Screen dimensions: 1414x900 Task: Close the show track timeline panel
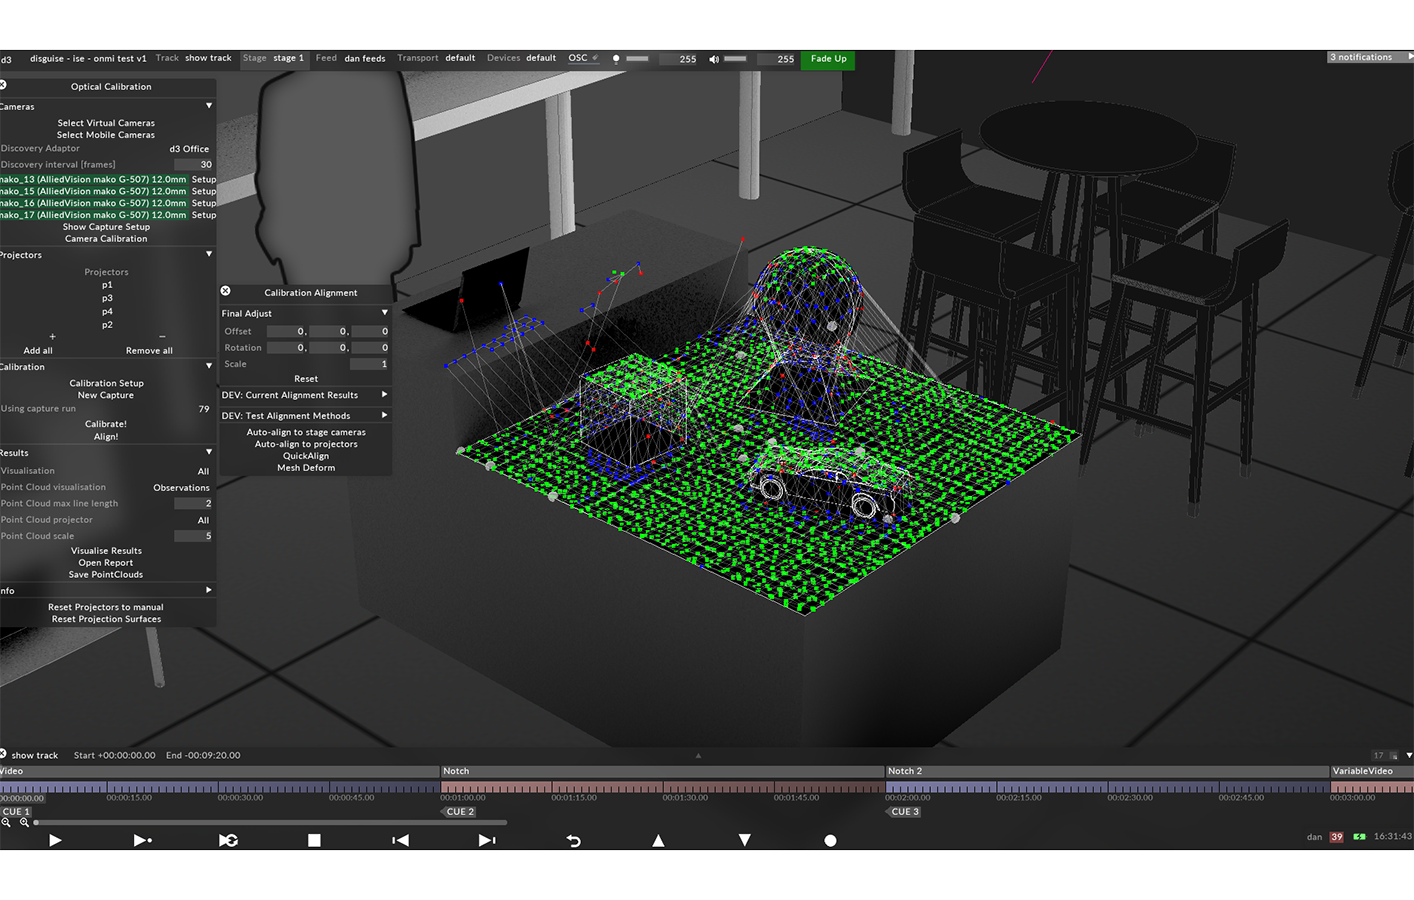(3, 754)
